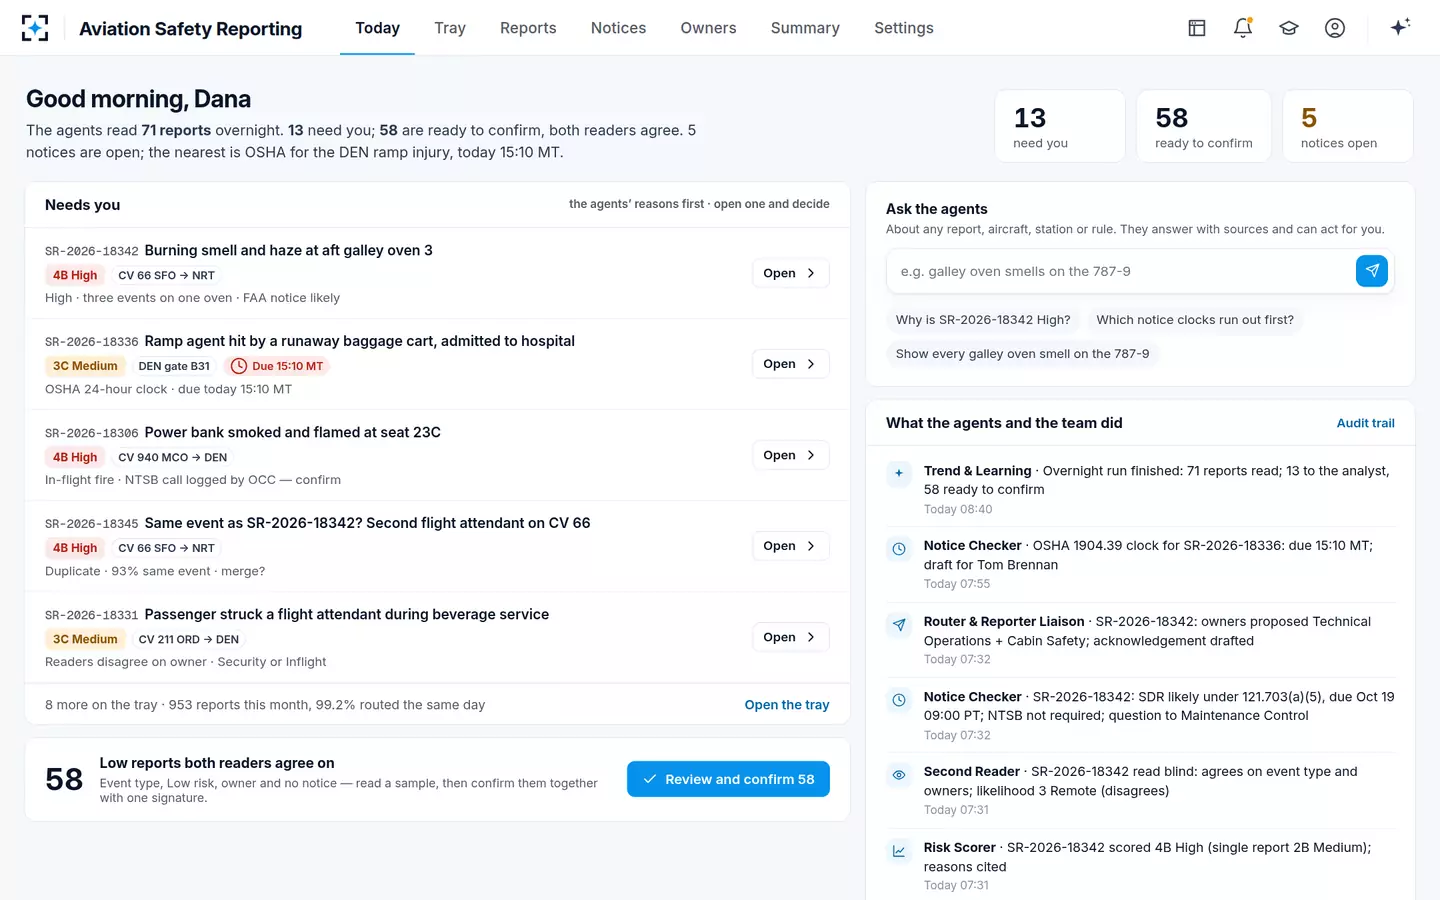Open the passenger struck flight attendant report

coord(790,637)
